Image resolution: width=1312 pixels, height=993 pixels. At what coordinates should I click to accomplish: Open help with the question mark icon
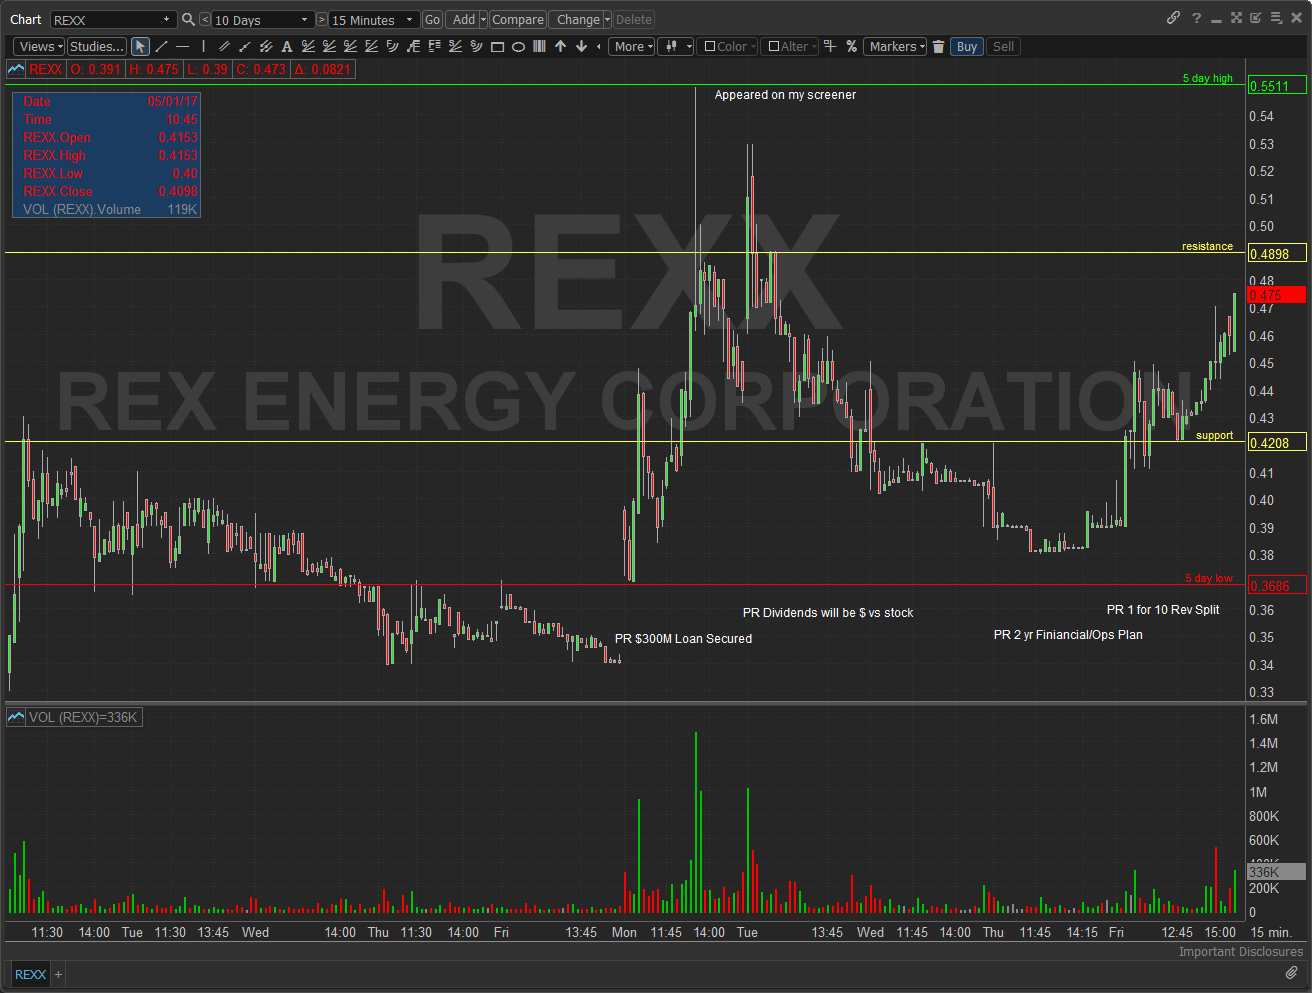click(1196, 18)
